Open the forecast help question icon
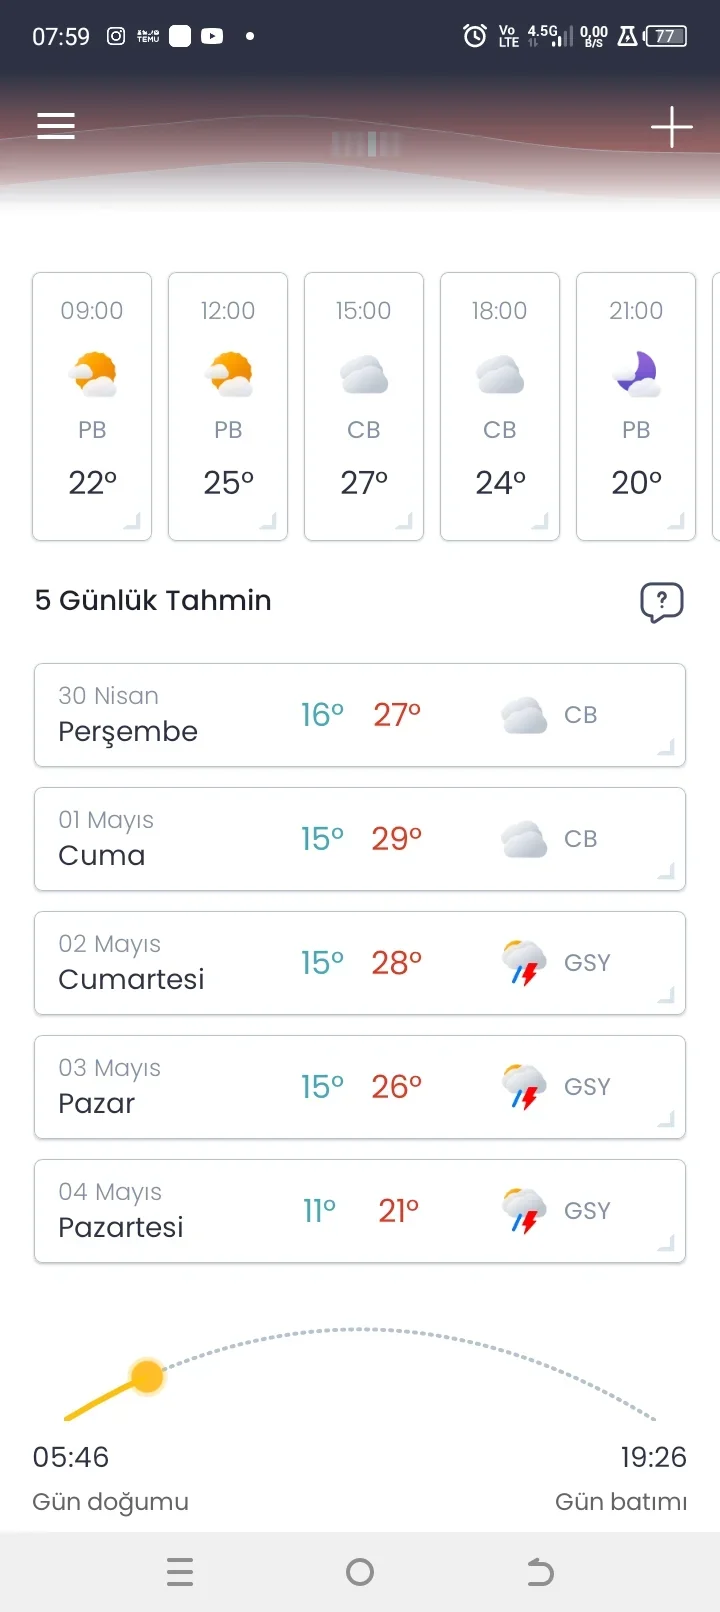 661,602
